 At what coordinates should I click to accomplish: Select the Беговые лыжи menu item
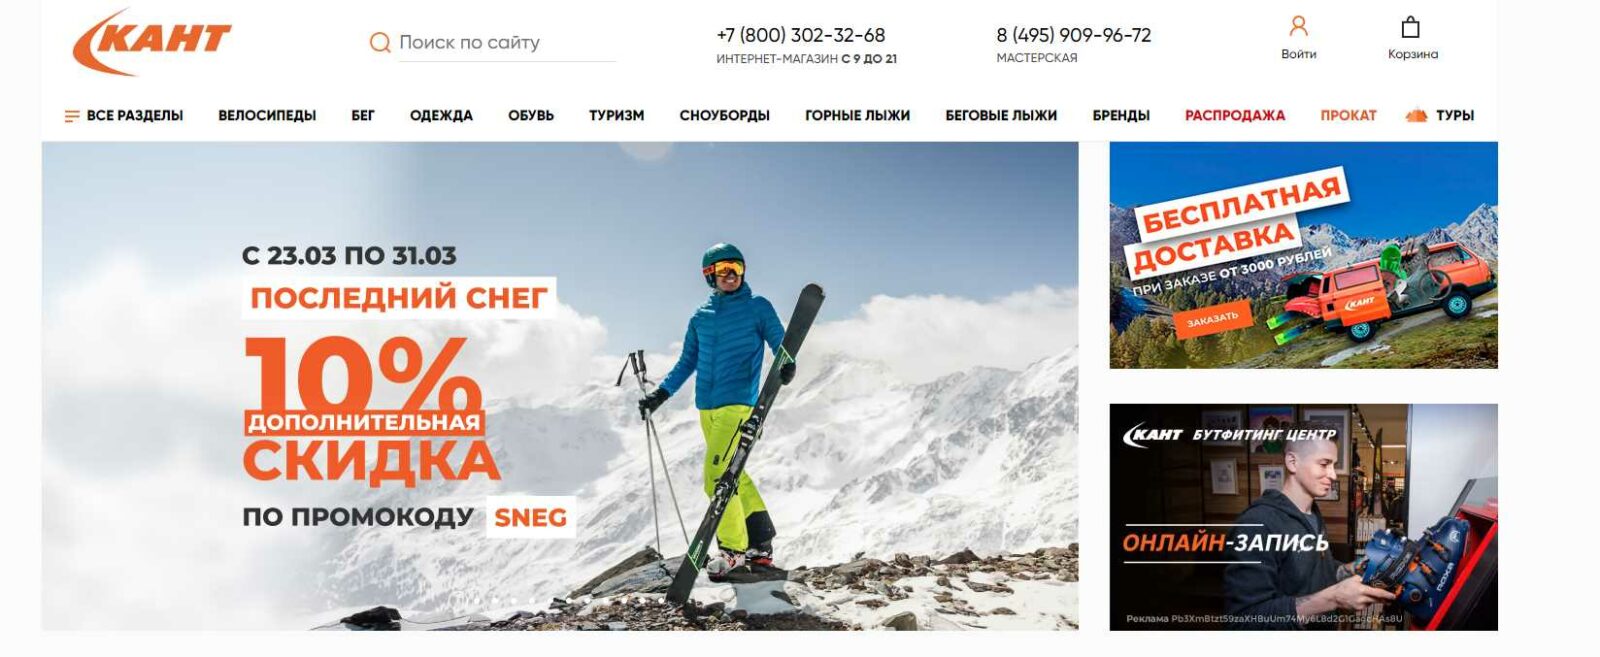(1001, 115)
